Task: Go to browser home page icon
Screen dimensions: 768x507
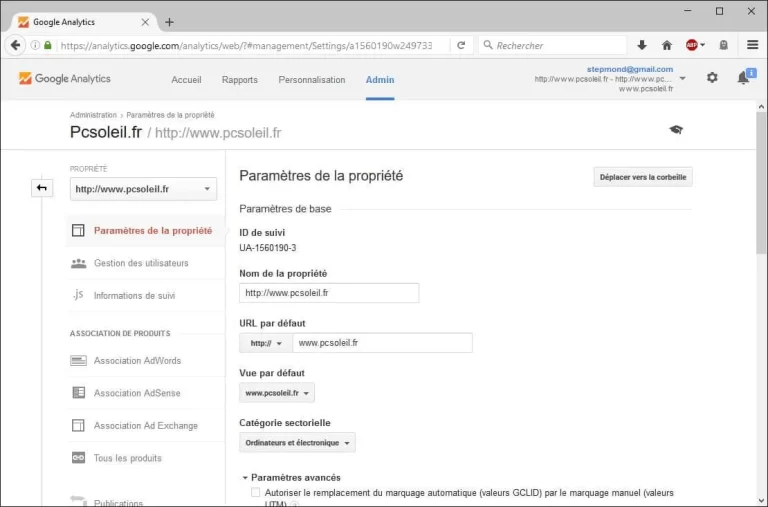Action: 667,45
